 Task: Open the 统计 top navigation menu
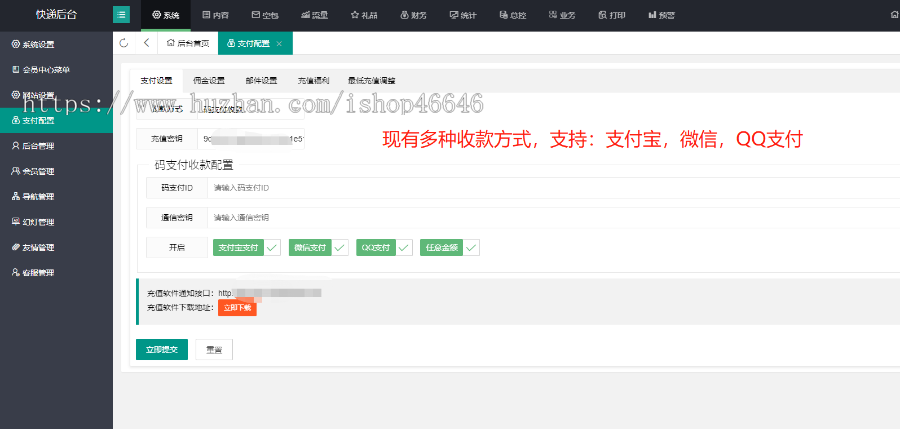pos(462,16)
